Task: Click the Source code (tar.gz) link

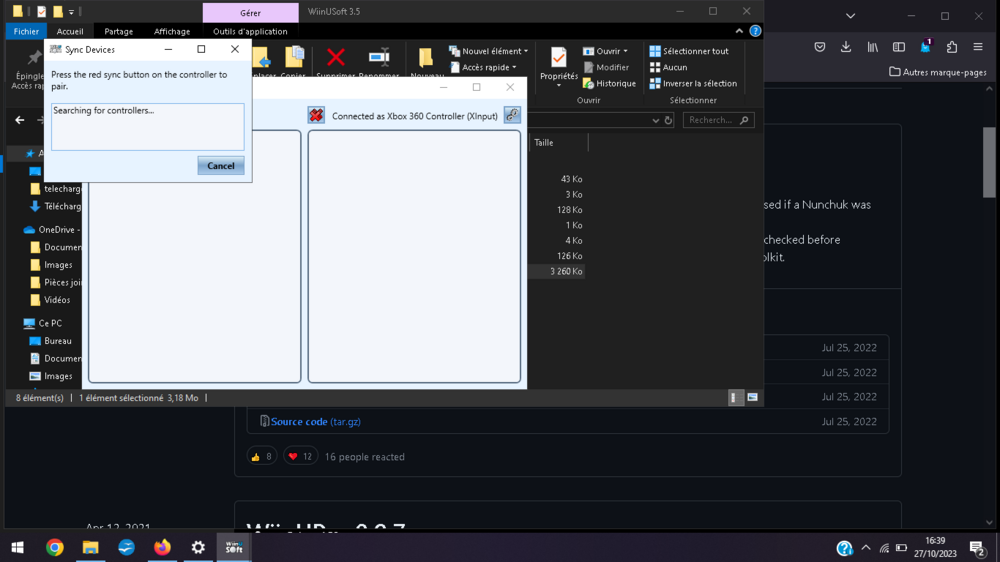Action: click(315, 422)
